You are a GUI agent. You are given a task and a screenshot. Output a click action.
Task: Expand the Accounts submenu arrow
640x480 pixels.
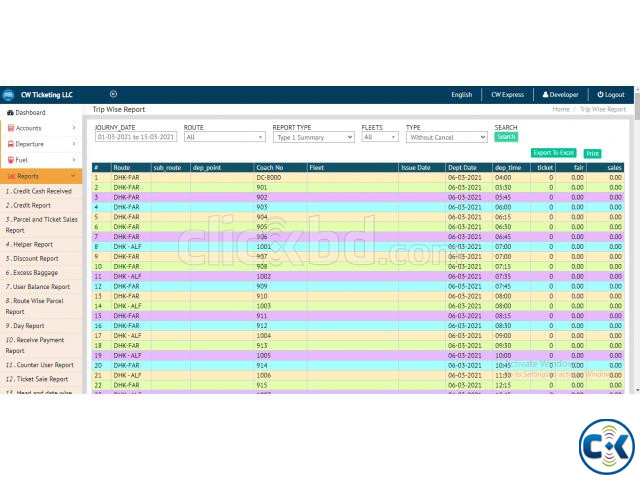(x=74, y=128)
